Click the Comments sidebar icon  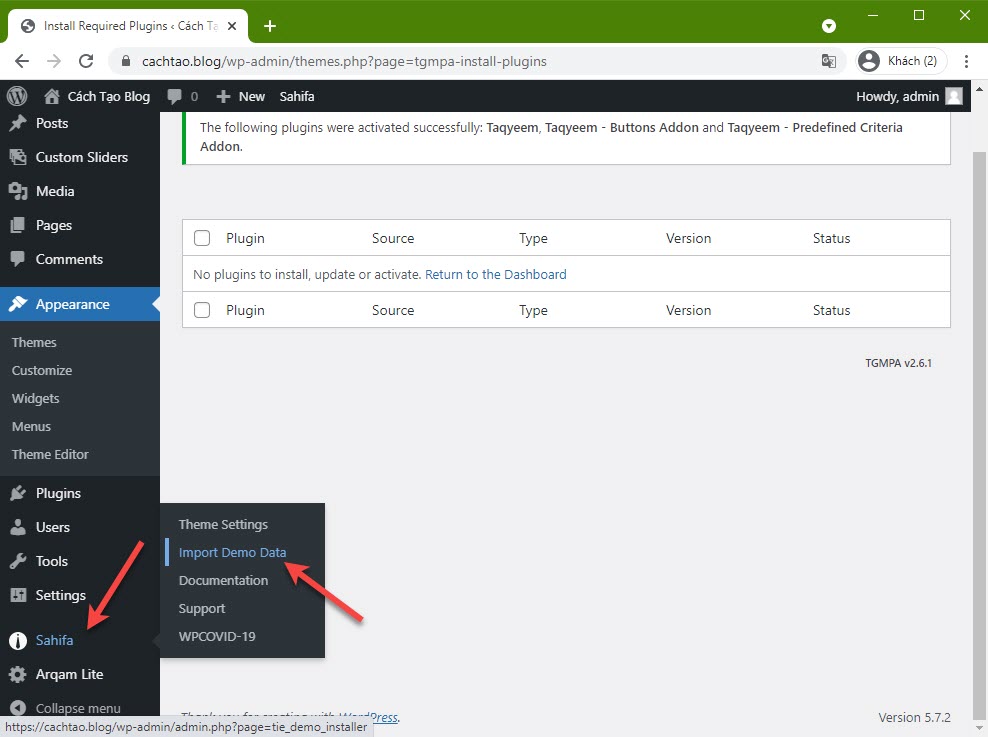click(x=18, y=259)
